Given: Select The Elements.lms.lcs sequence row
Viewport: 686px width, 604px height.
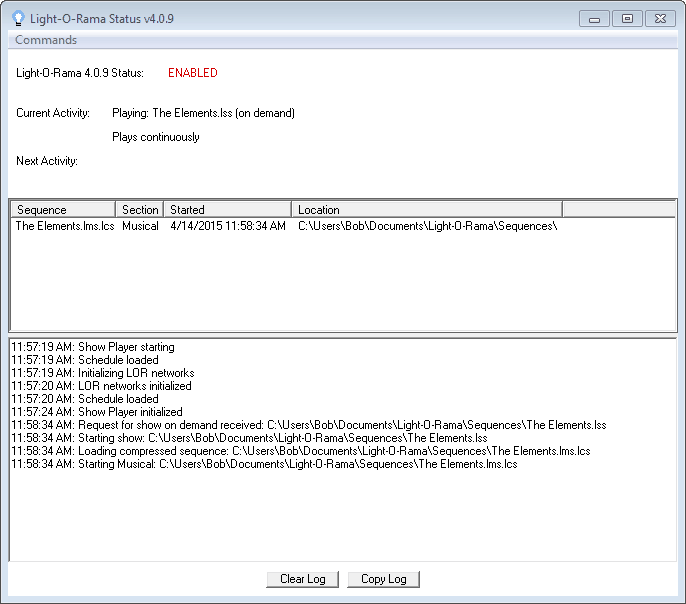Looking at the screenshot, I should coord(65,226).
